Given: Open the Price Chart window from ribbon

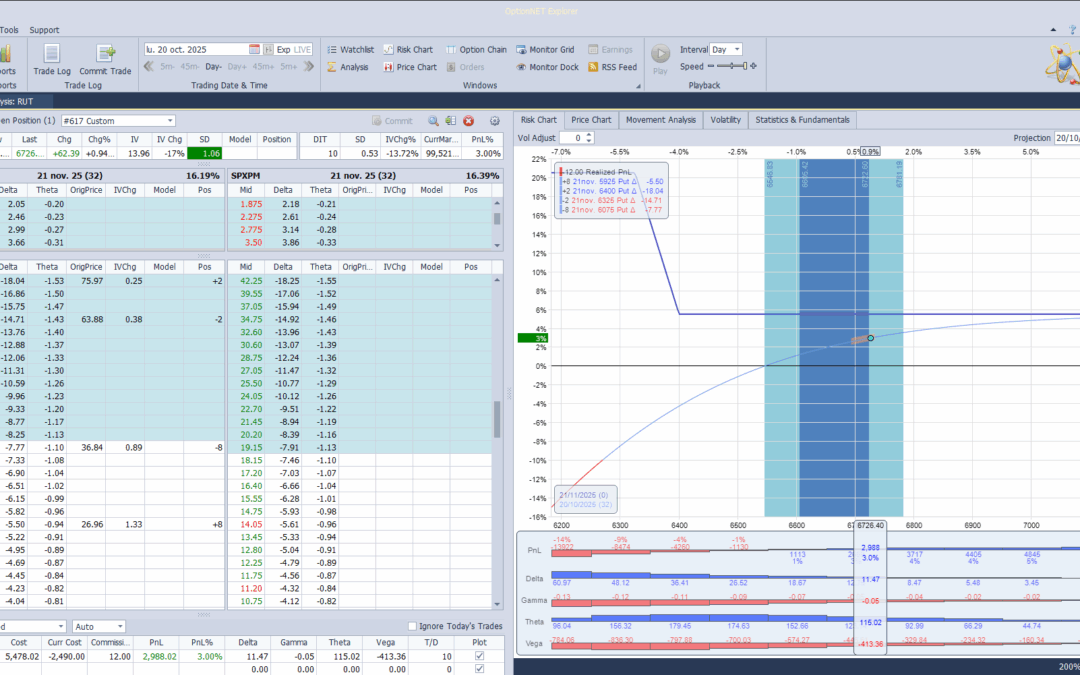Looking at the screenshot, I should coord(410,67).
